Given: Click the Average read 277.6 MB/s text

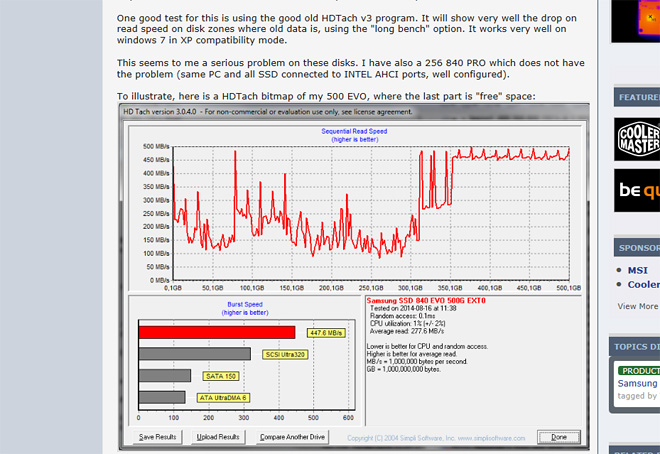Looking at the screenshot, I should point(407,331).
